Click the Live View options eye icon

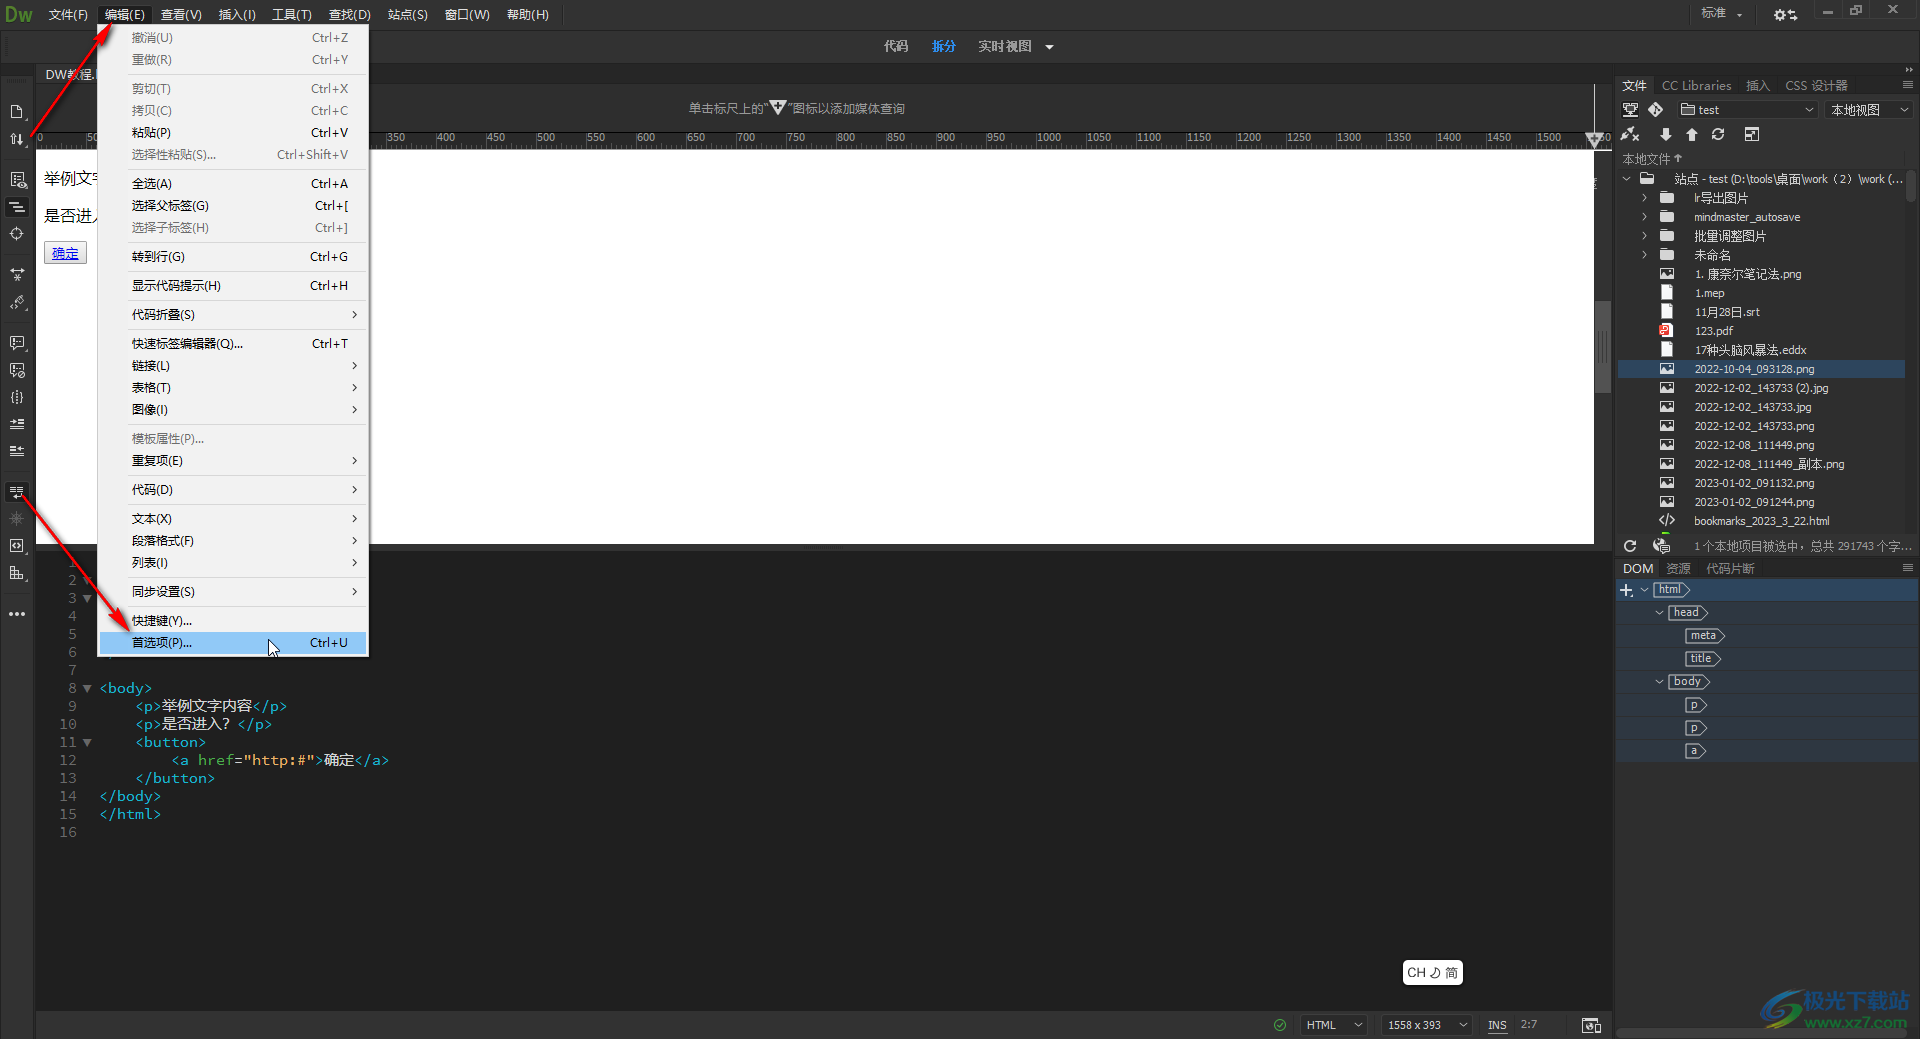point(17,180)
